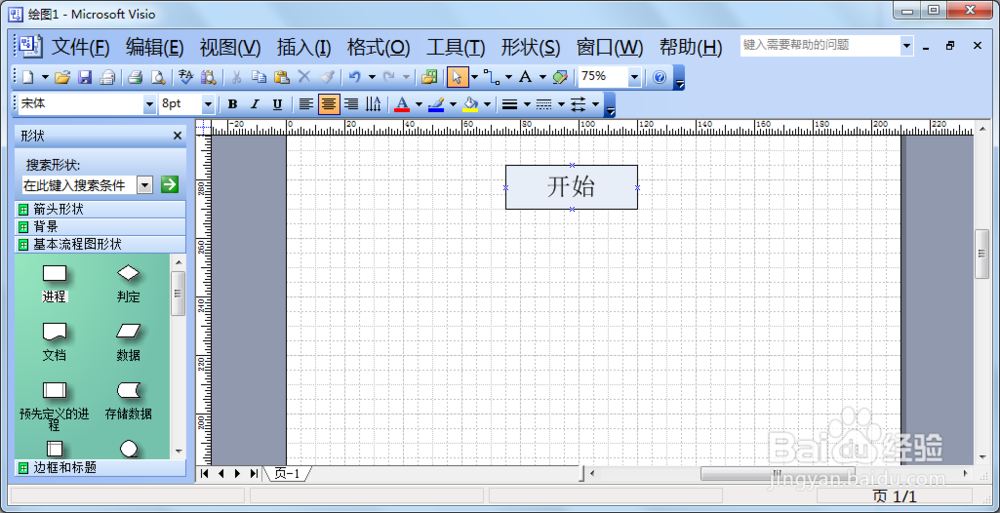1000x513 pixels.
Task: Go to the first page tab arrow
Action: [205, 473]
